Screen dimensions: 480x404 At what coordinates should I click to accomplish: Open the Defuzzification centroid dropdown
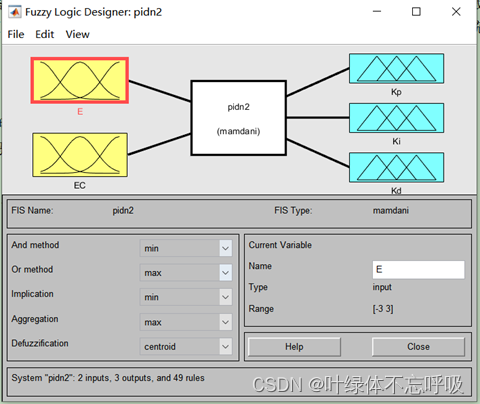point(186,346)
